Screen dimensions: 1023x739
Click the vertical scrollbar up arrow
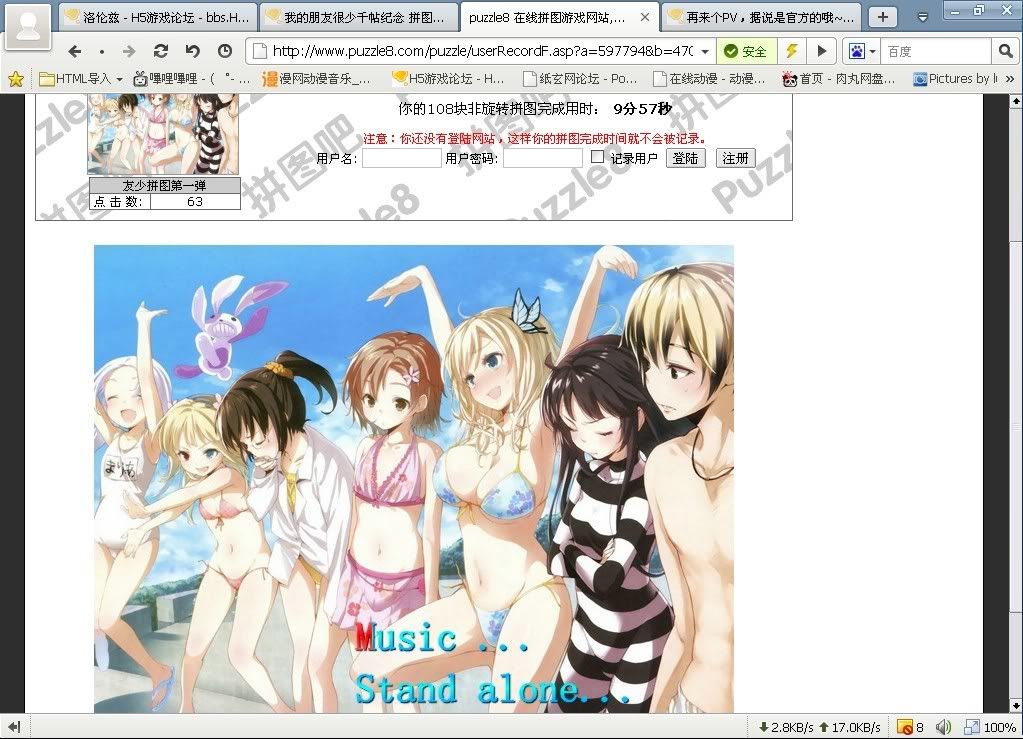point(1016,101)
